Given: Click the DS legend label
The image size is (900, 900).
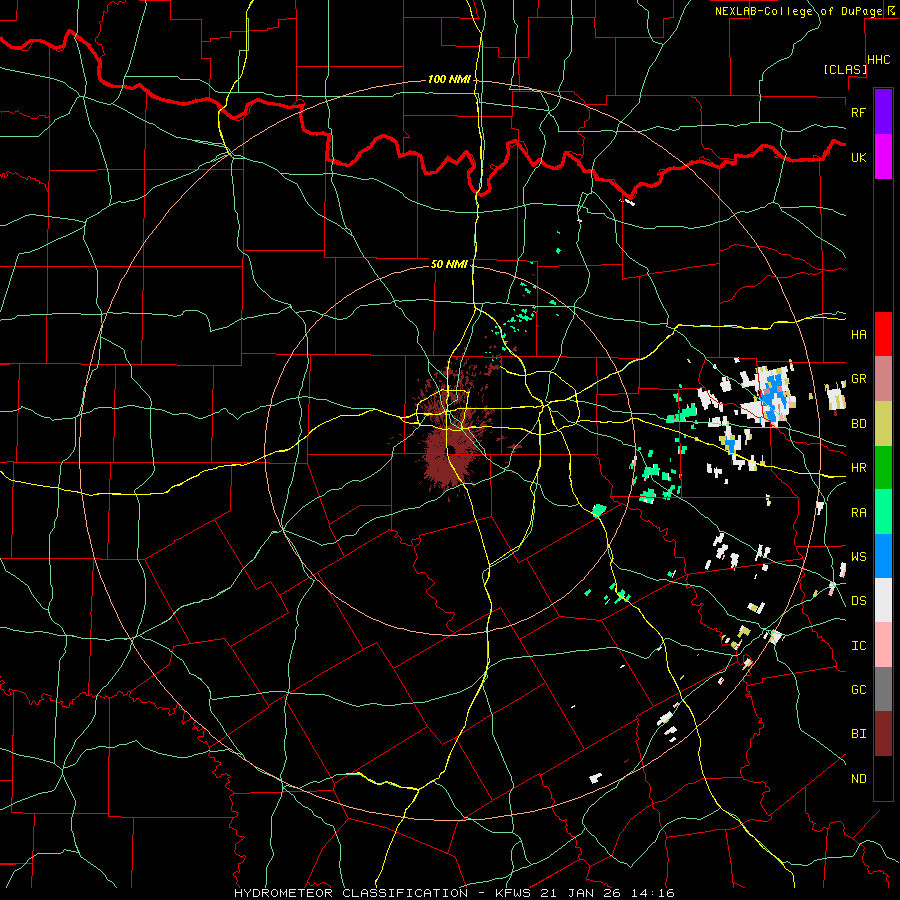Looking at the screenshot, I should [x=859, y=601].
